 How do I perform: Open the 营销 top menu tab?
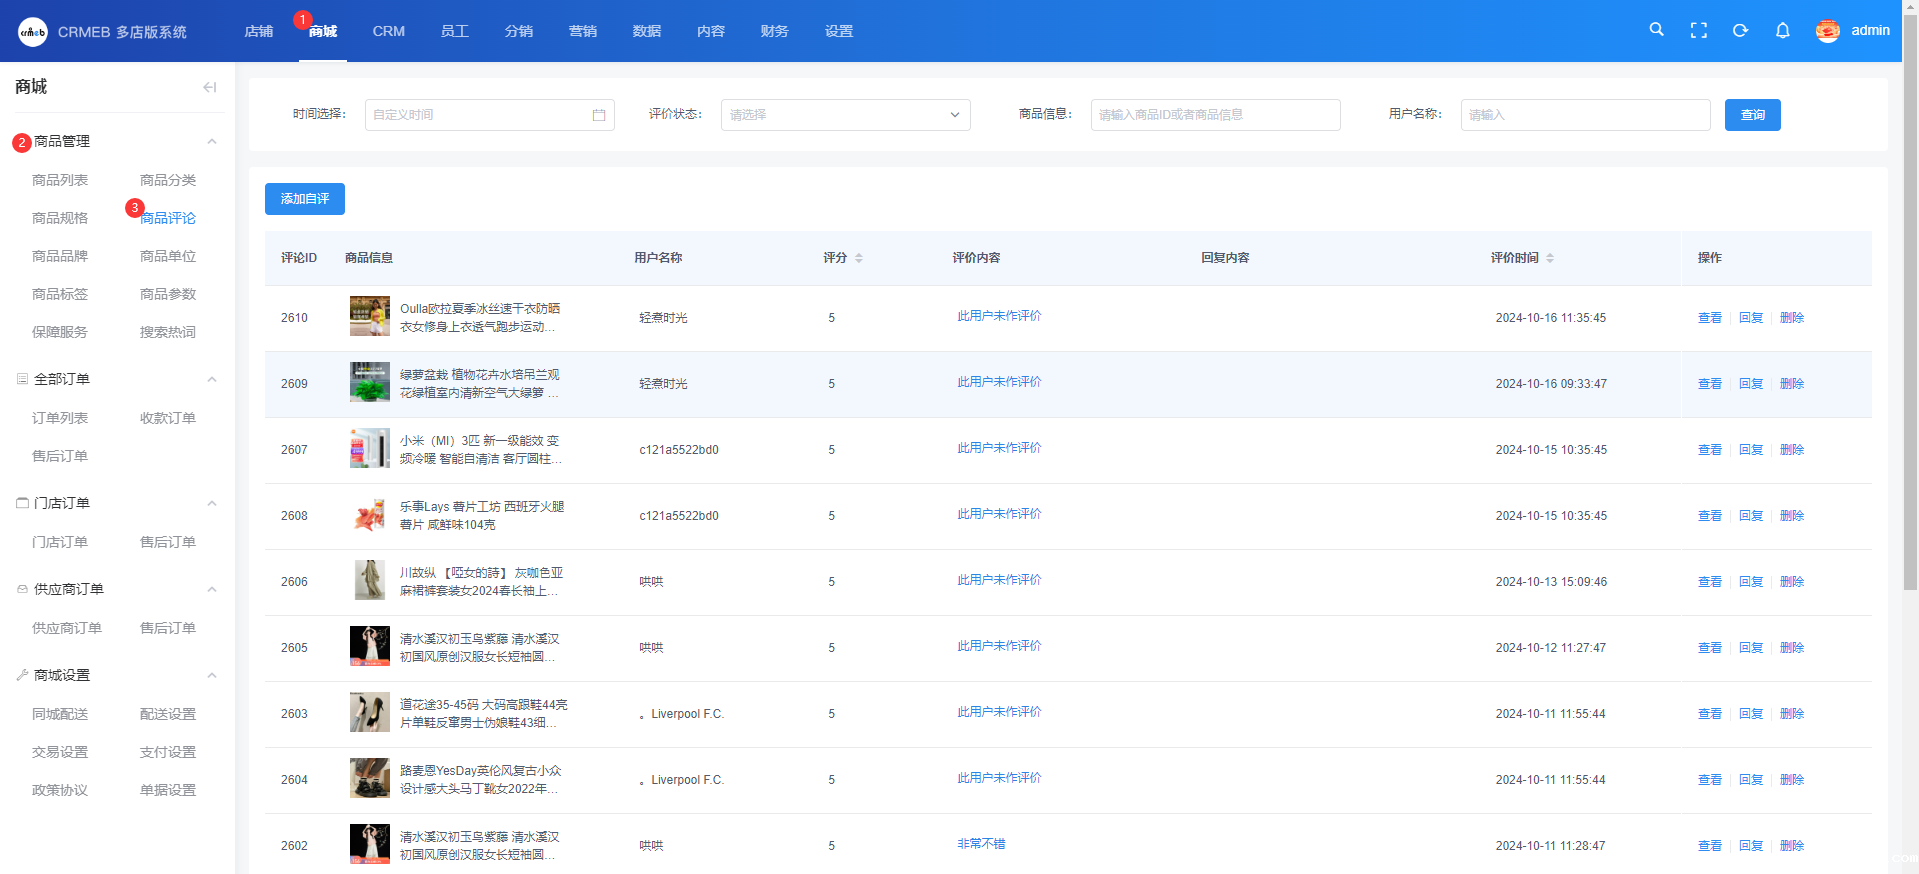582,31
